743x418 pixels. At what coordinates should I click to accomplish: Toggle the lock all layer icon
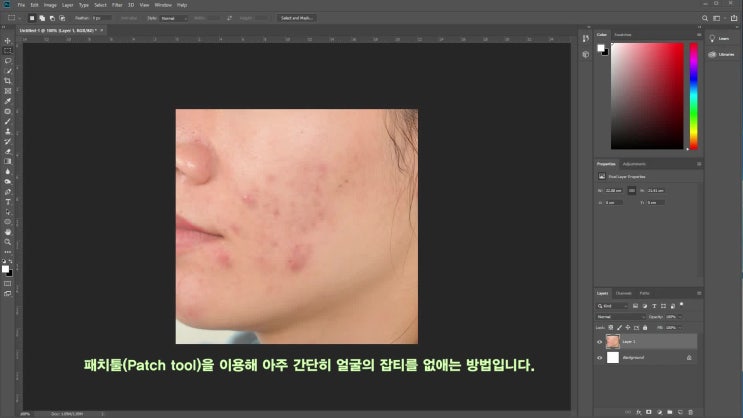click(x=645, y=327)
